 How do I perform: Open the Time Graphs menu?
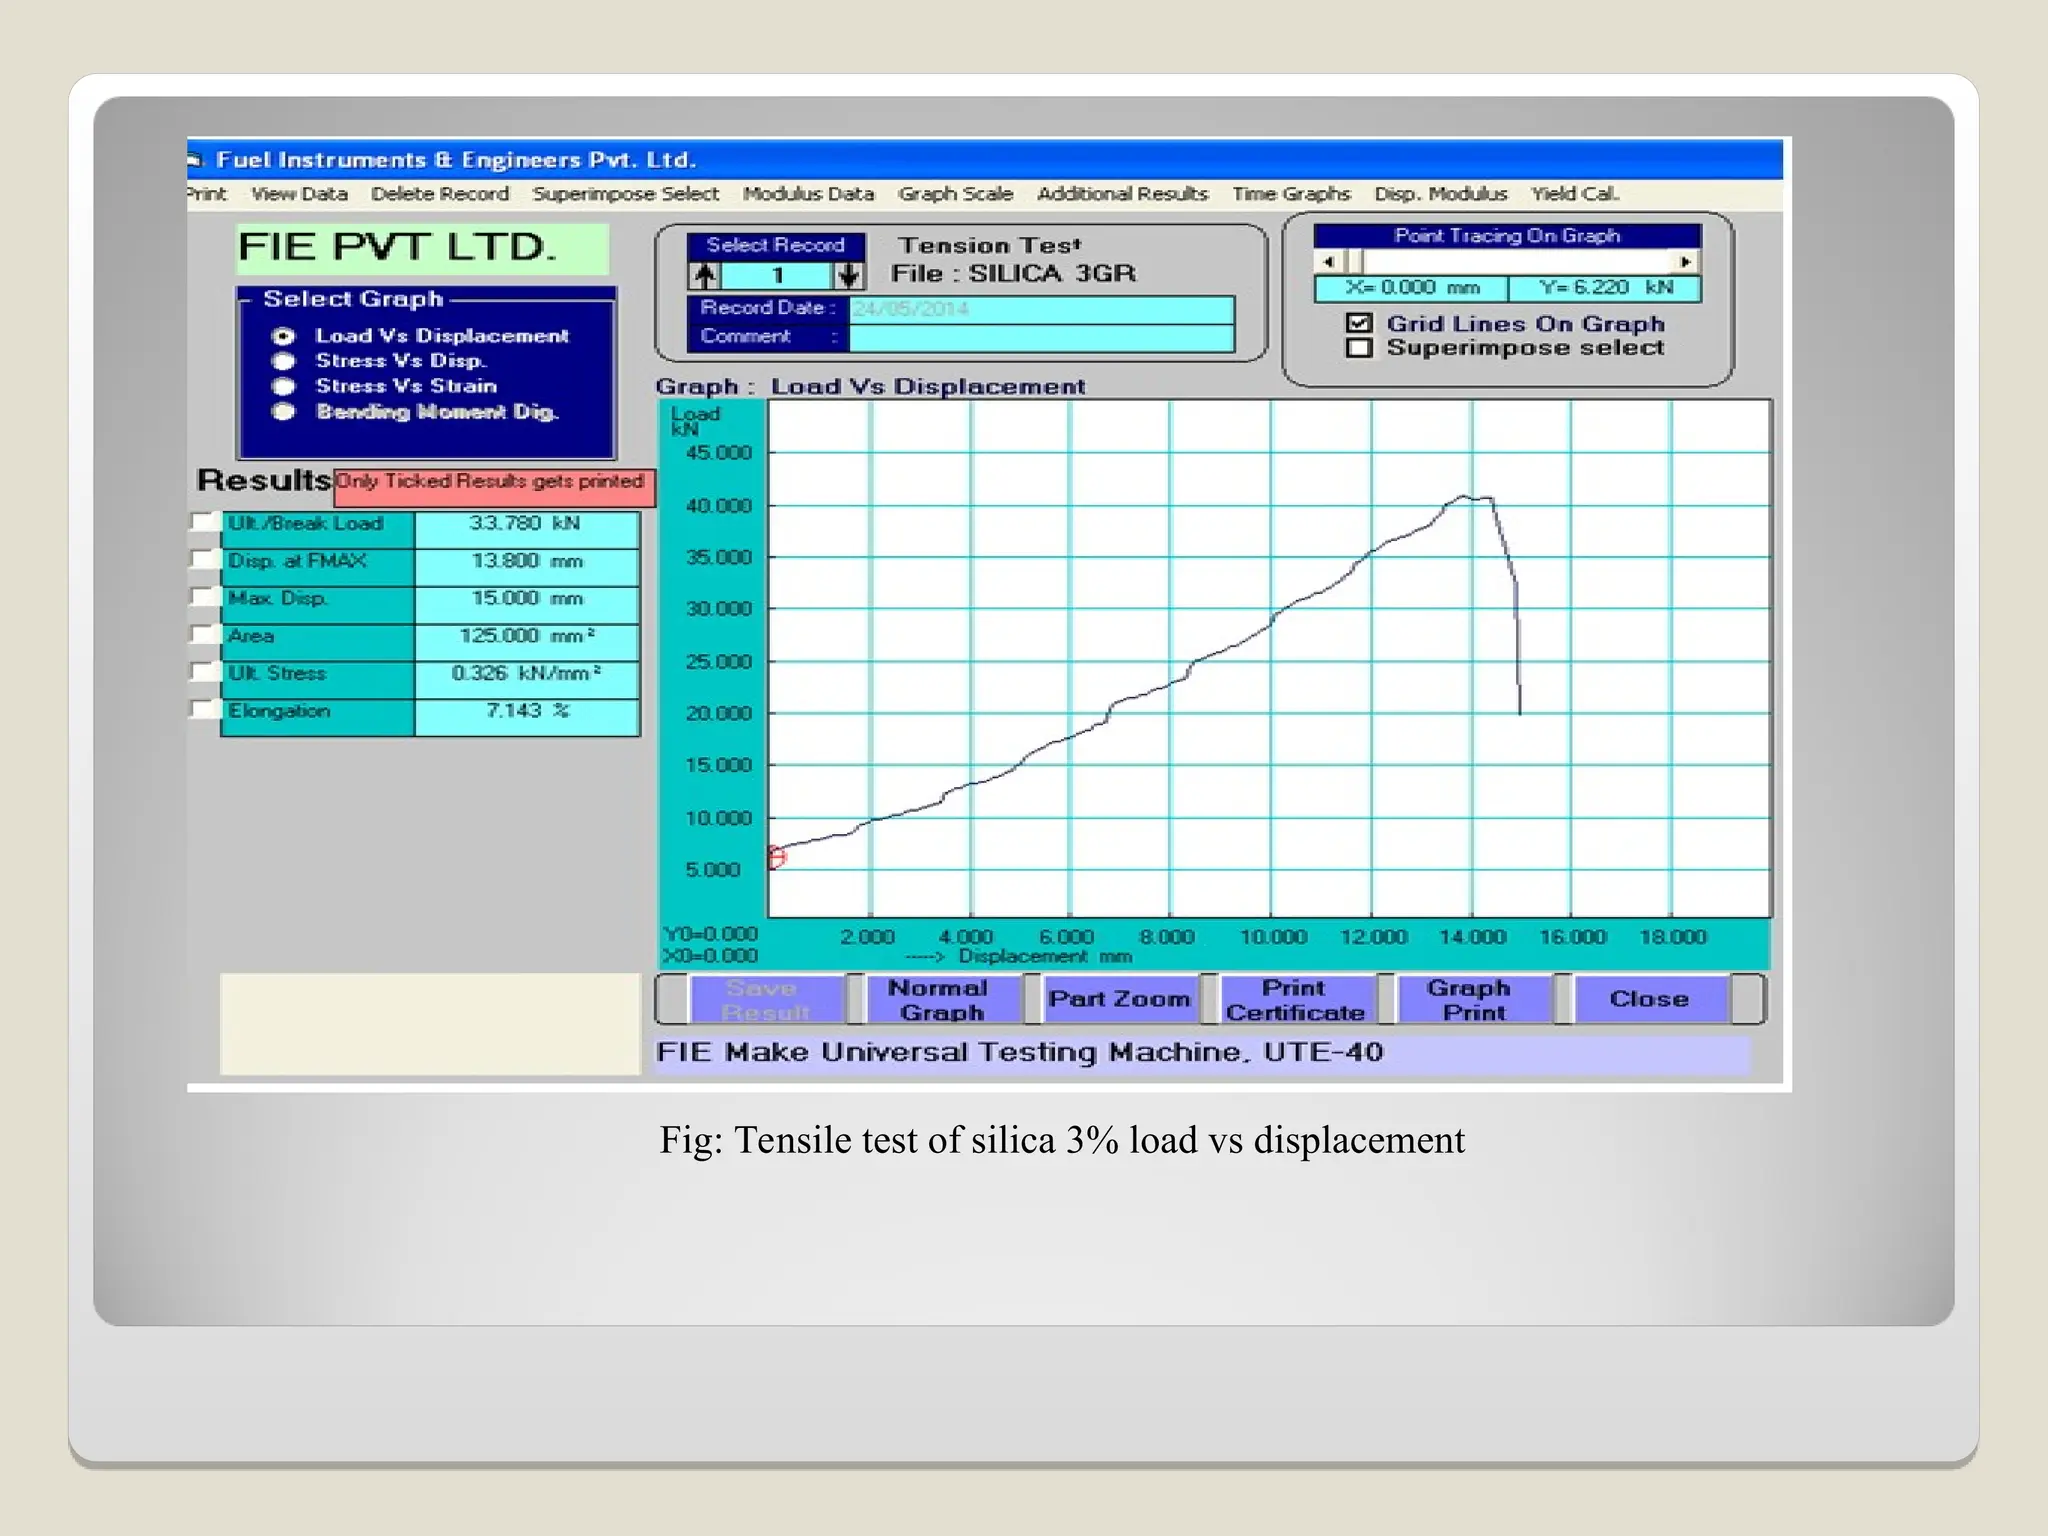coord(1291,194)
